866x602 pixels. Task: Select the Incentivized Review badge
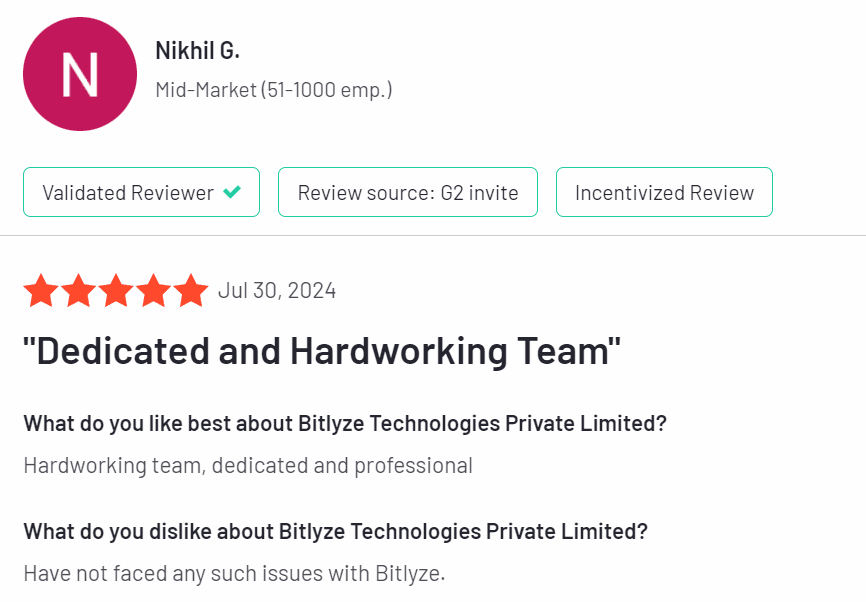click(664, 192)
